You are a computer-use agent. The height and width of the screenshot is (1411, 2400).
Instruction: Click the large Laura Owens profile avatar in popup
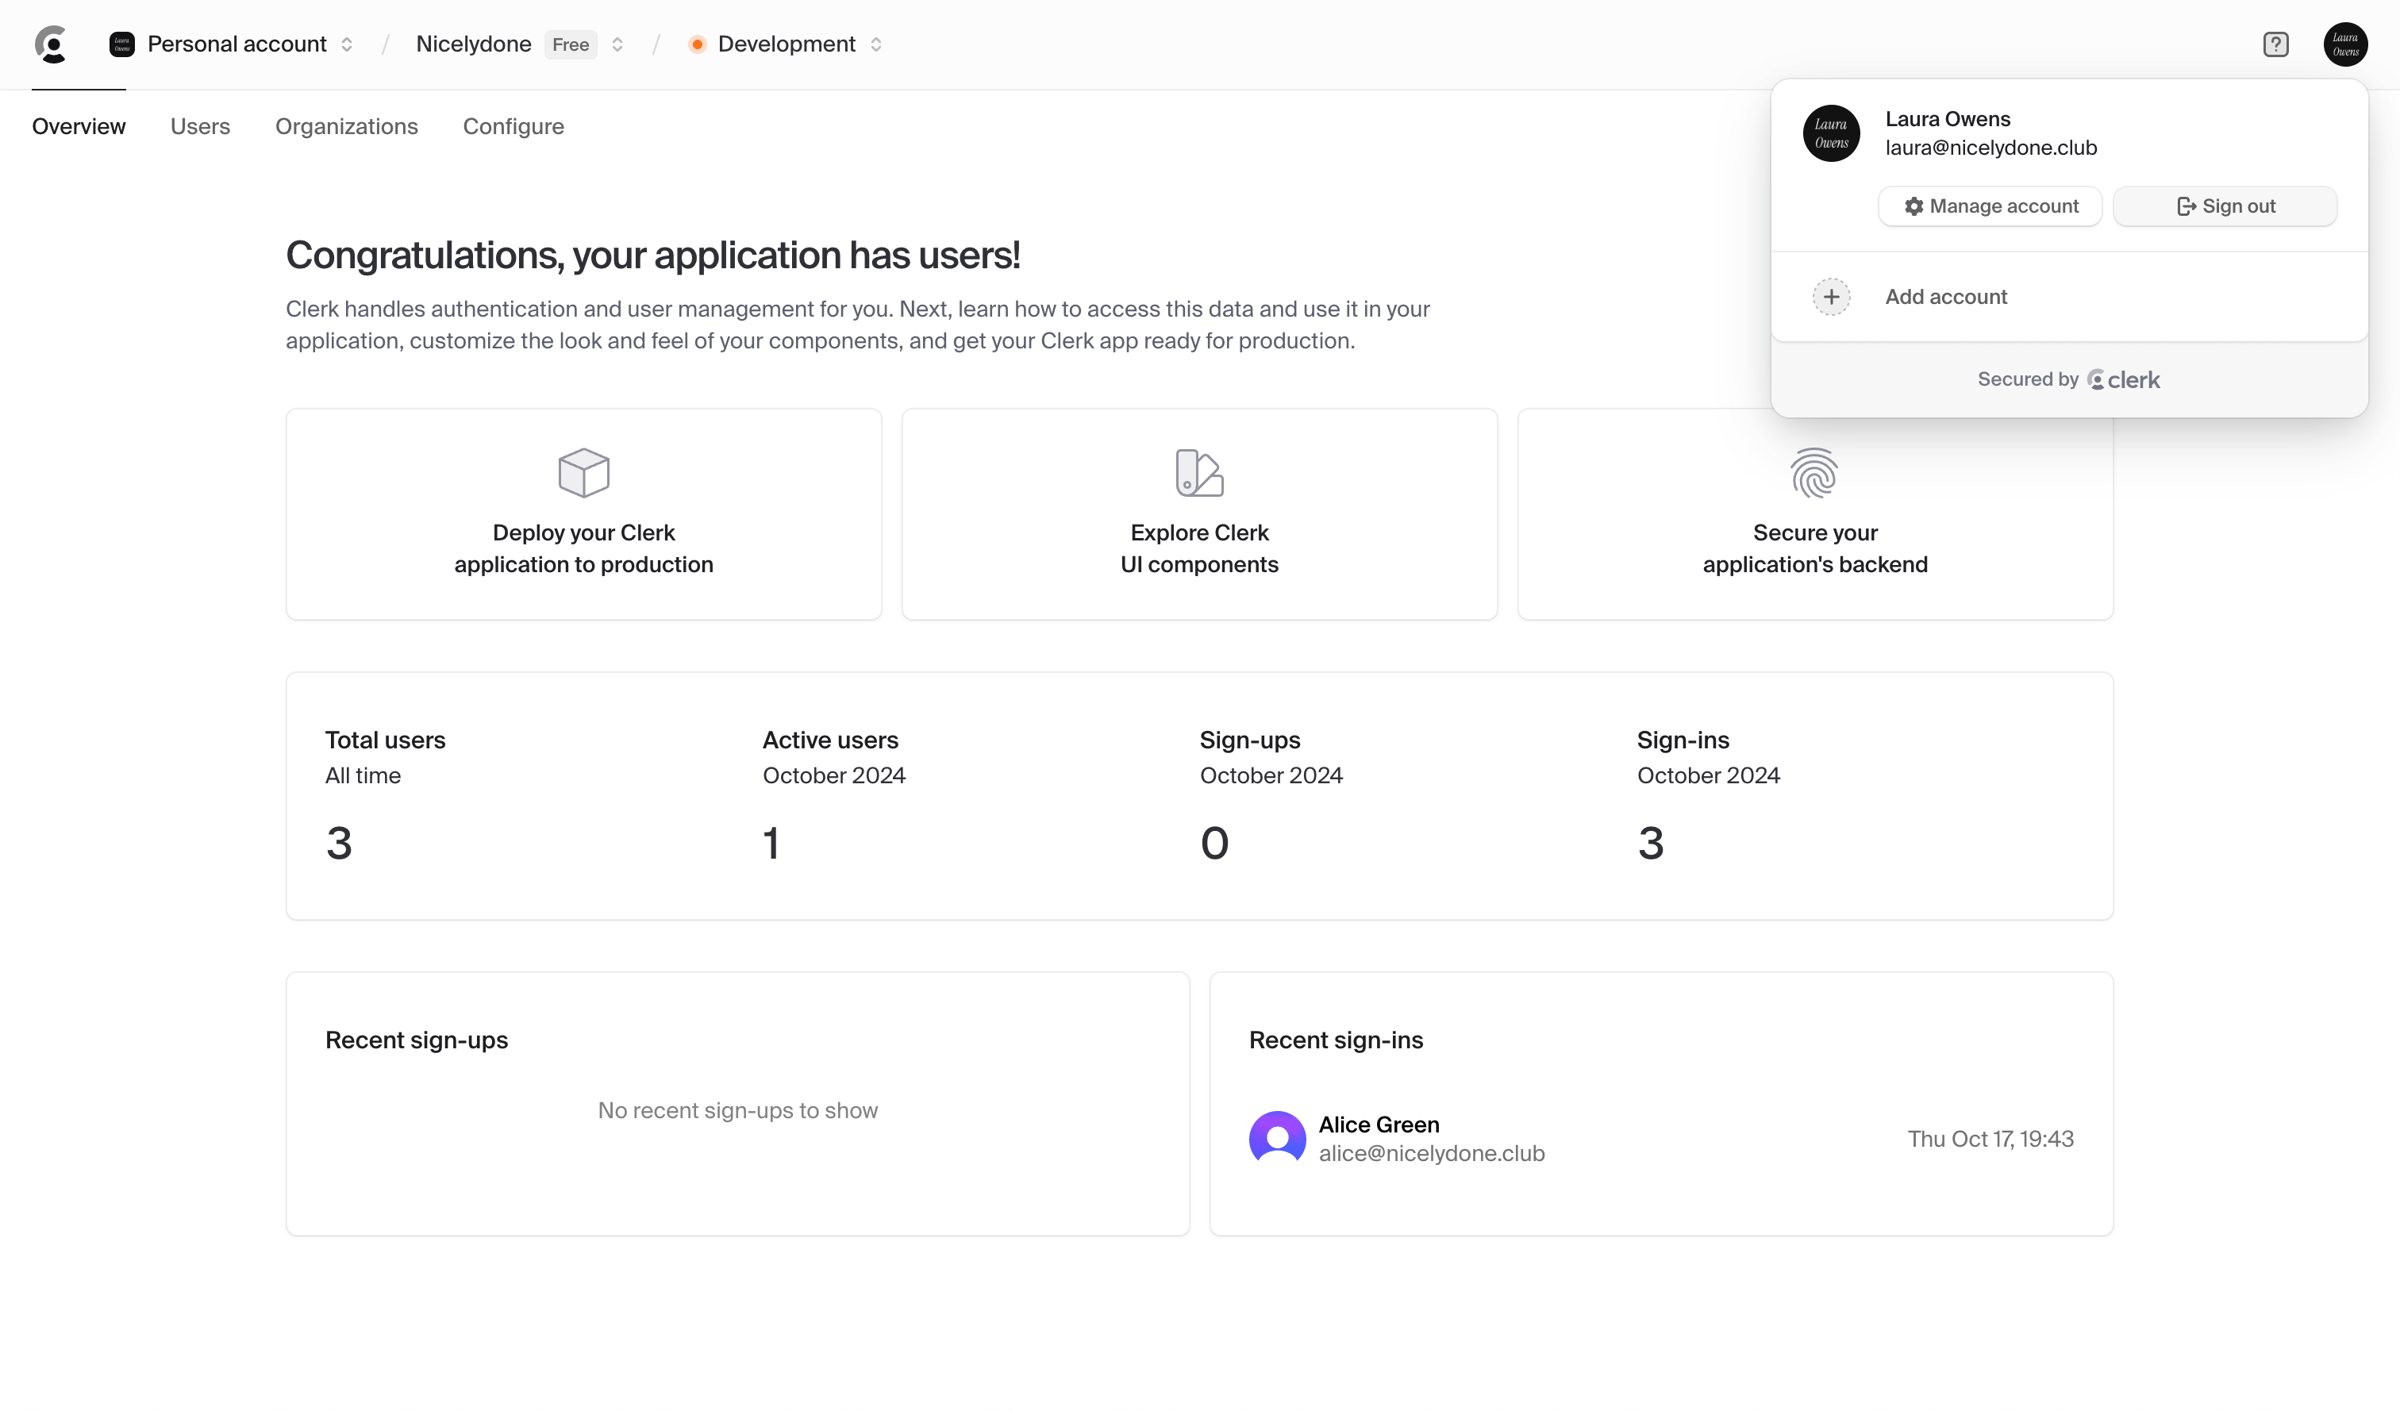click(1831, 133)
